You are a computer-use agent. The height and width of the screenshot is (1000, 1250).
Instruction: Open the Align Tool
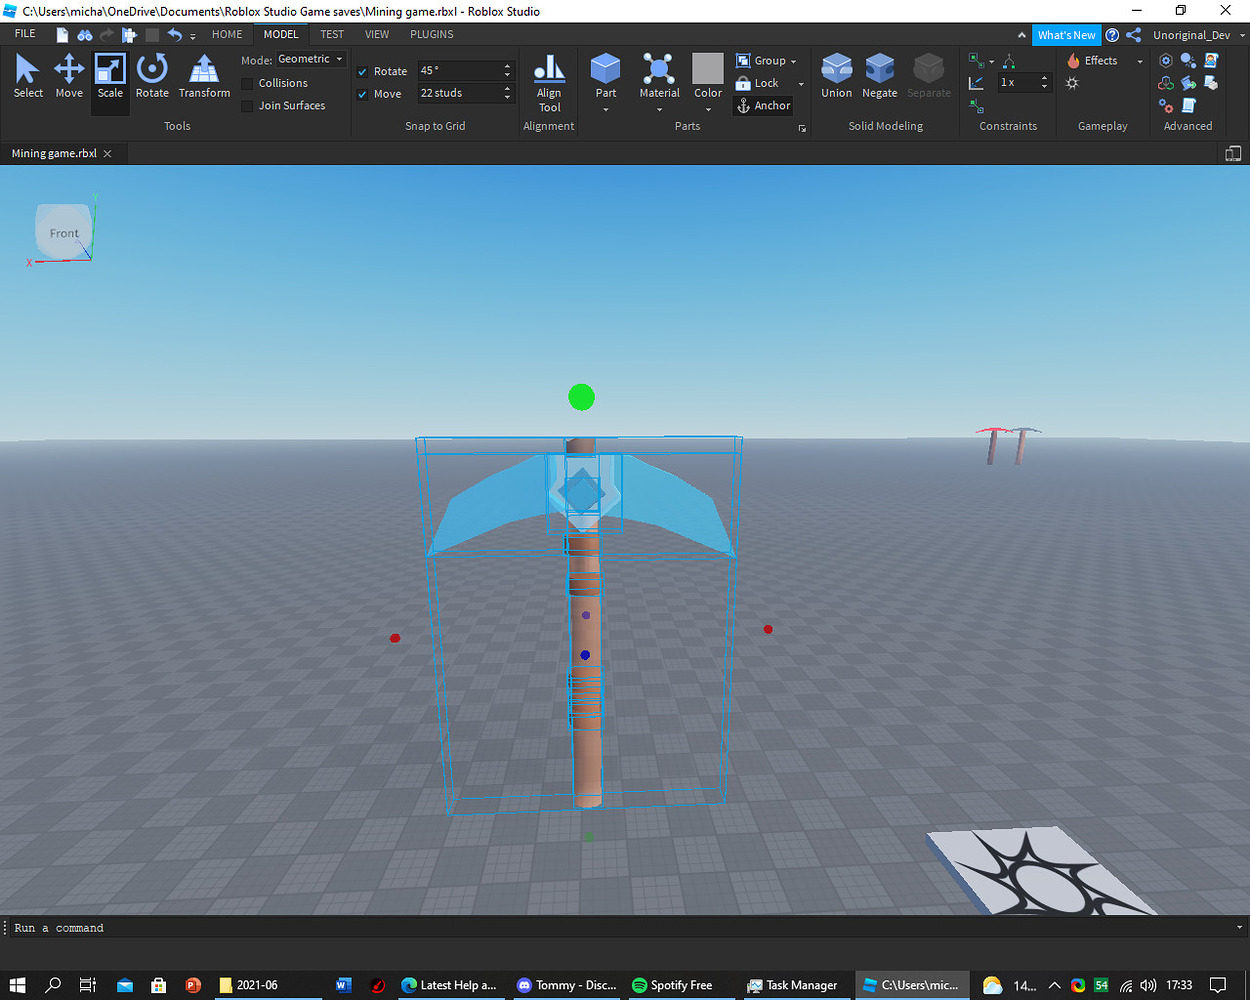coord(549,82)
